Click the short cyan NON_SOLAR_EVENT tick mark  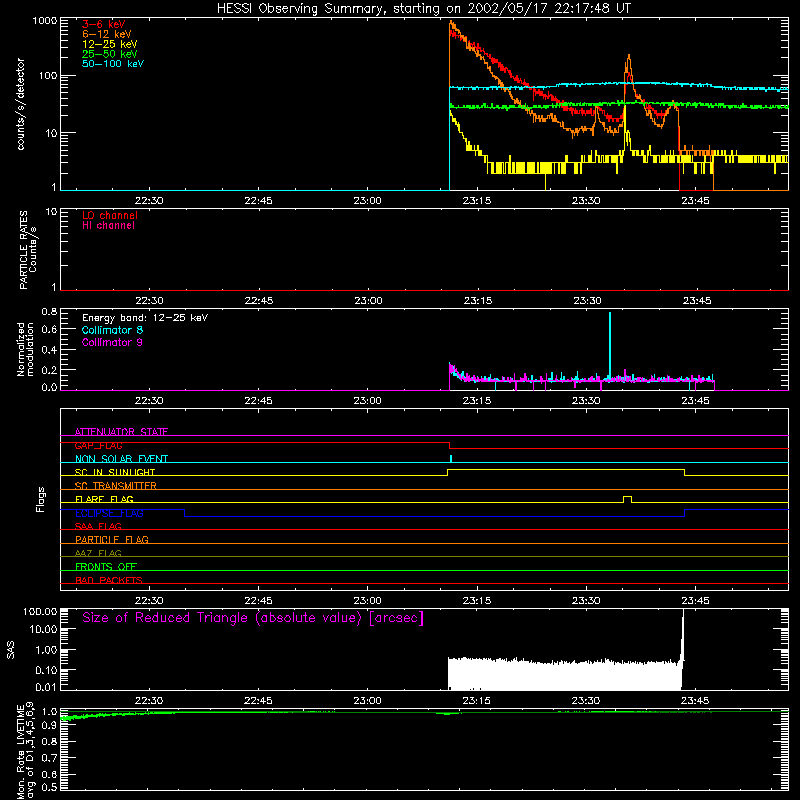(451, 459)
